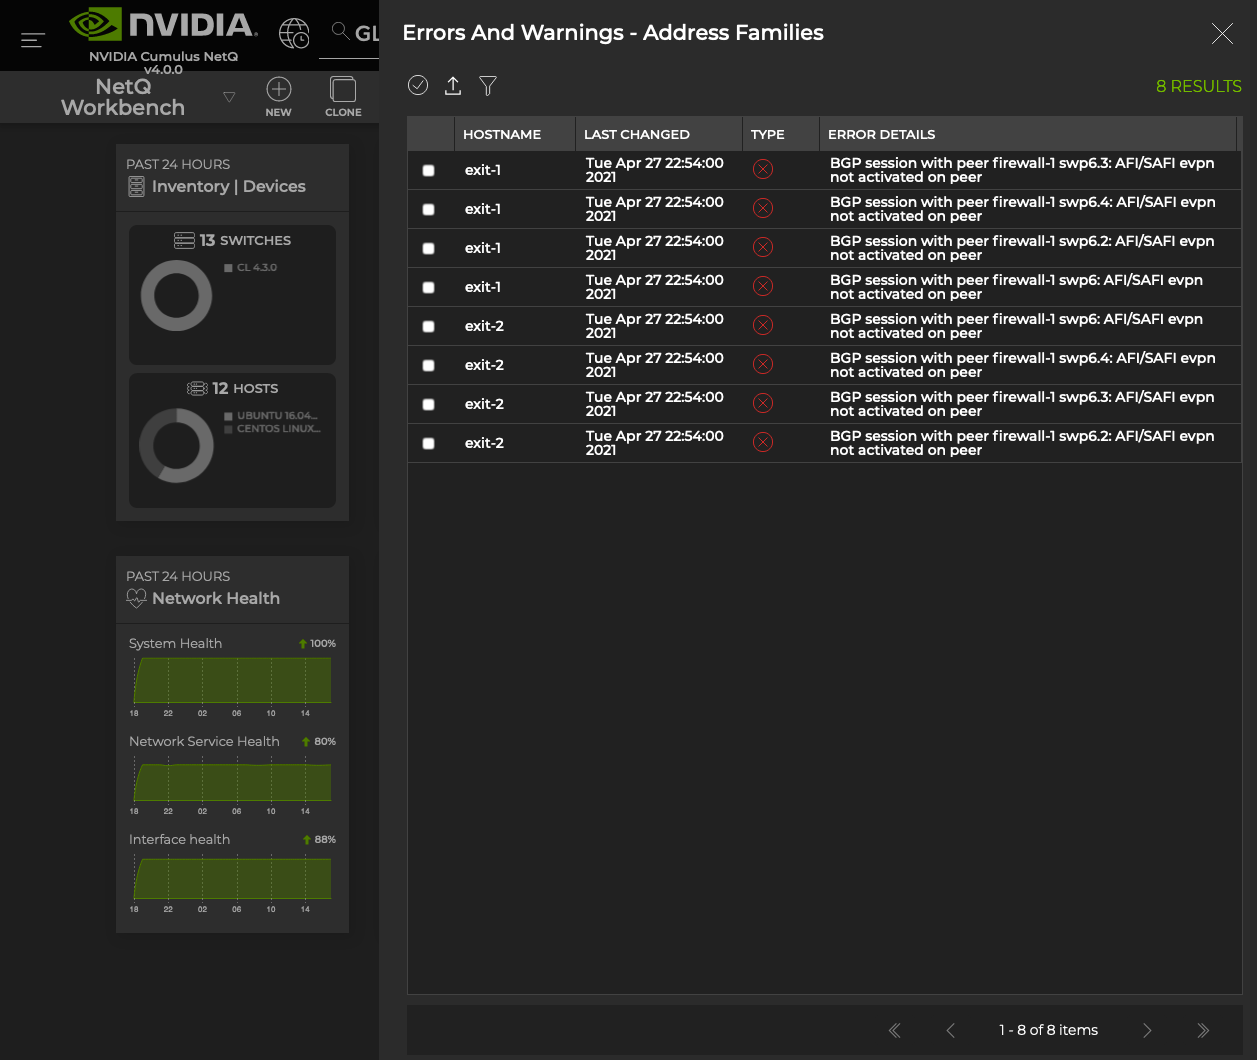Click the export upload icon
This screenshot has width=1257, height=1060.
click(x=453, y=86)
